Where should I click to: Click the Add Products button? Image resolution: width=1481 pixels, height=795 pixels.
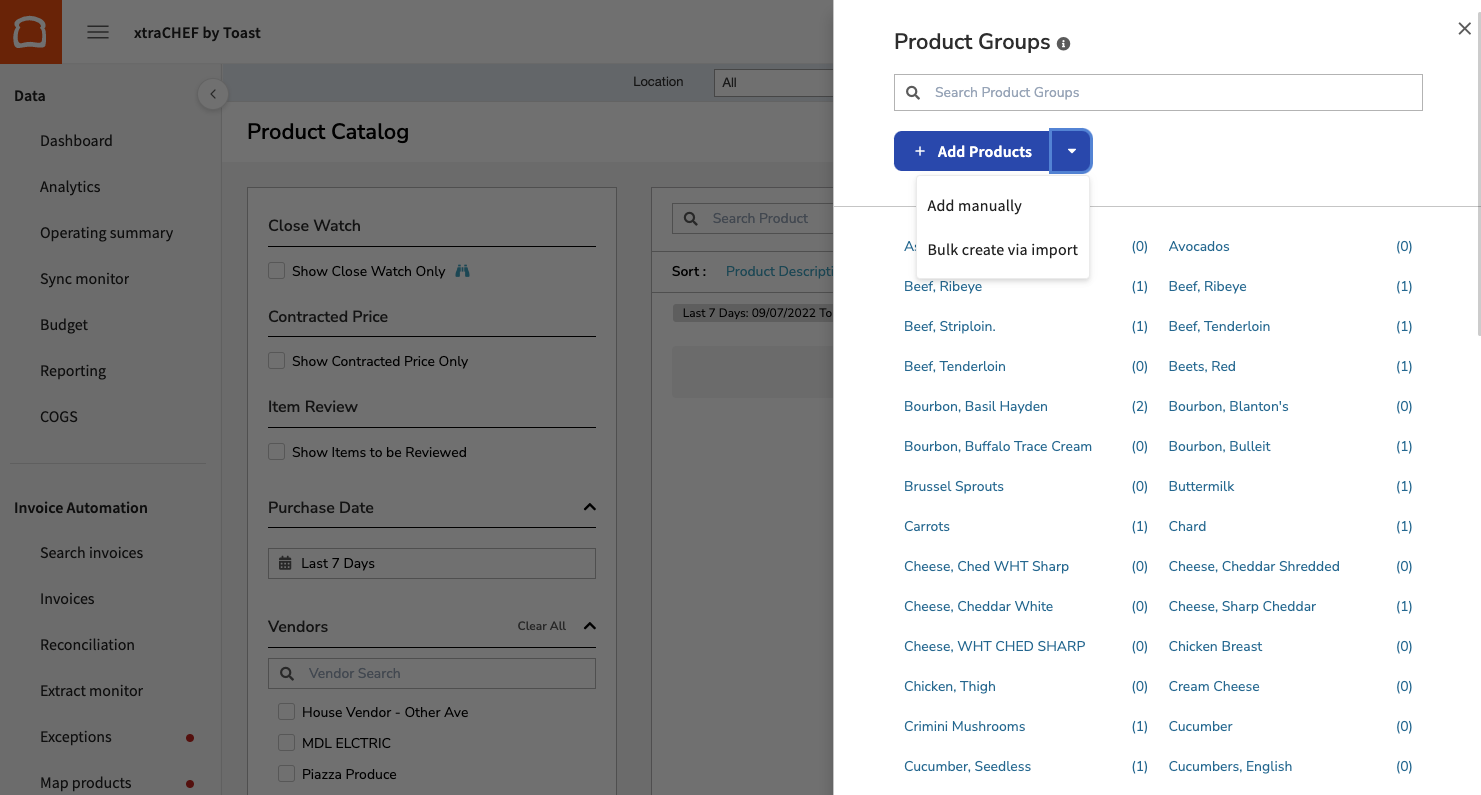point(971,150)
